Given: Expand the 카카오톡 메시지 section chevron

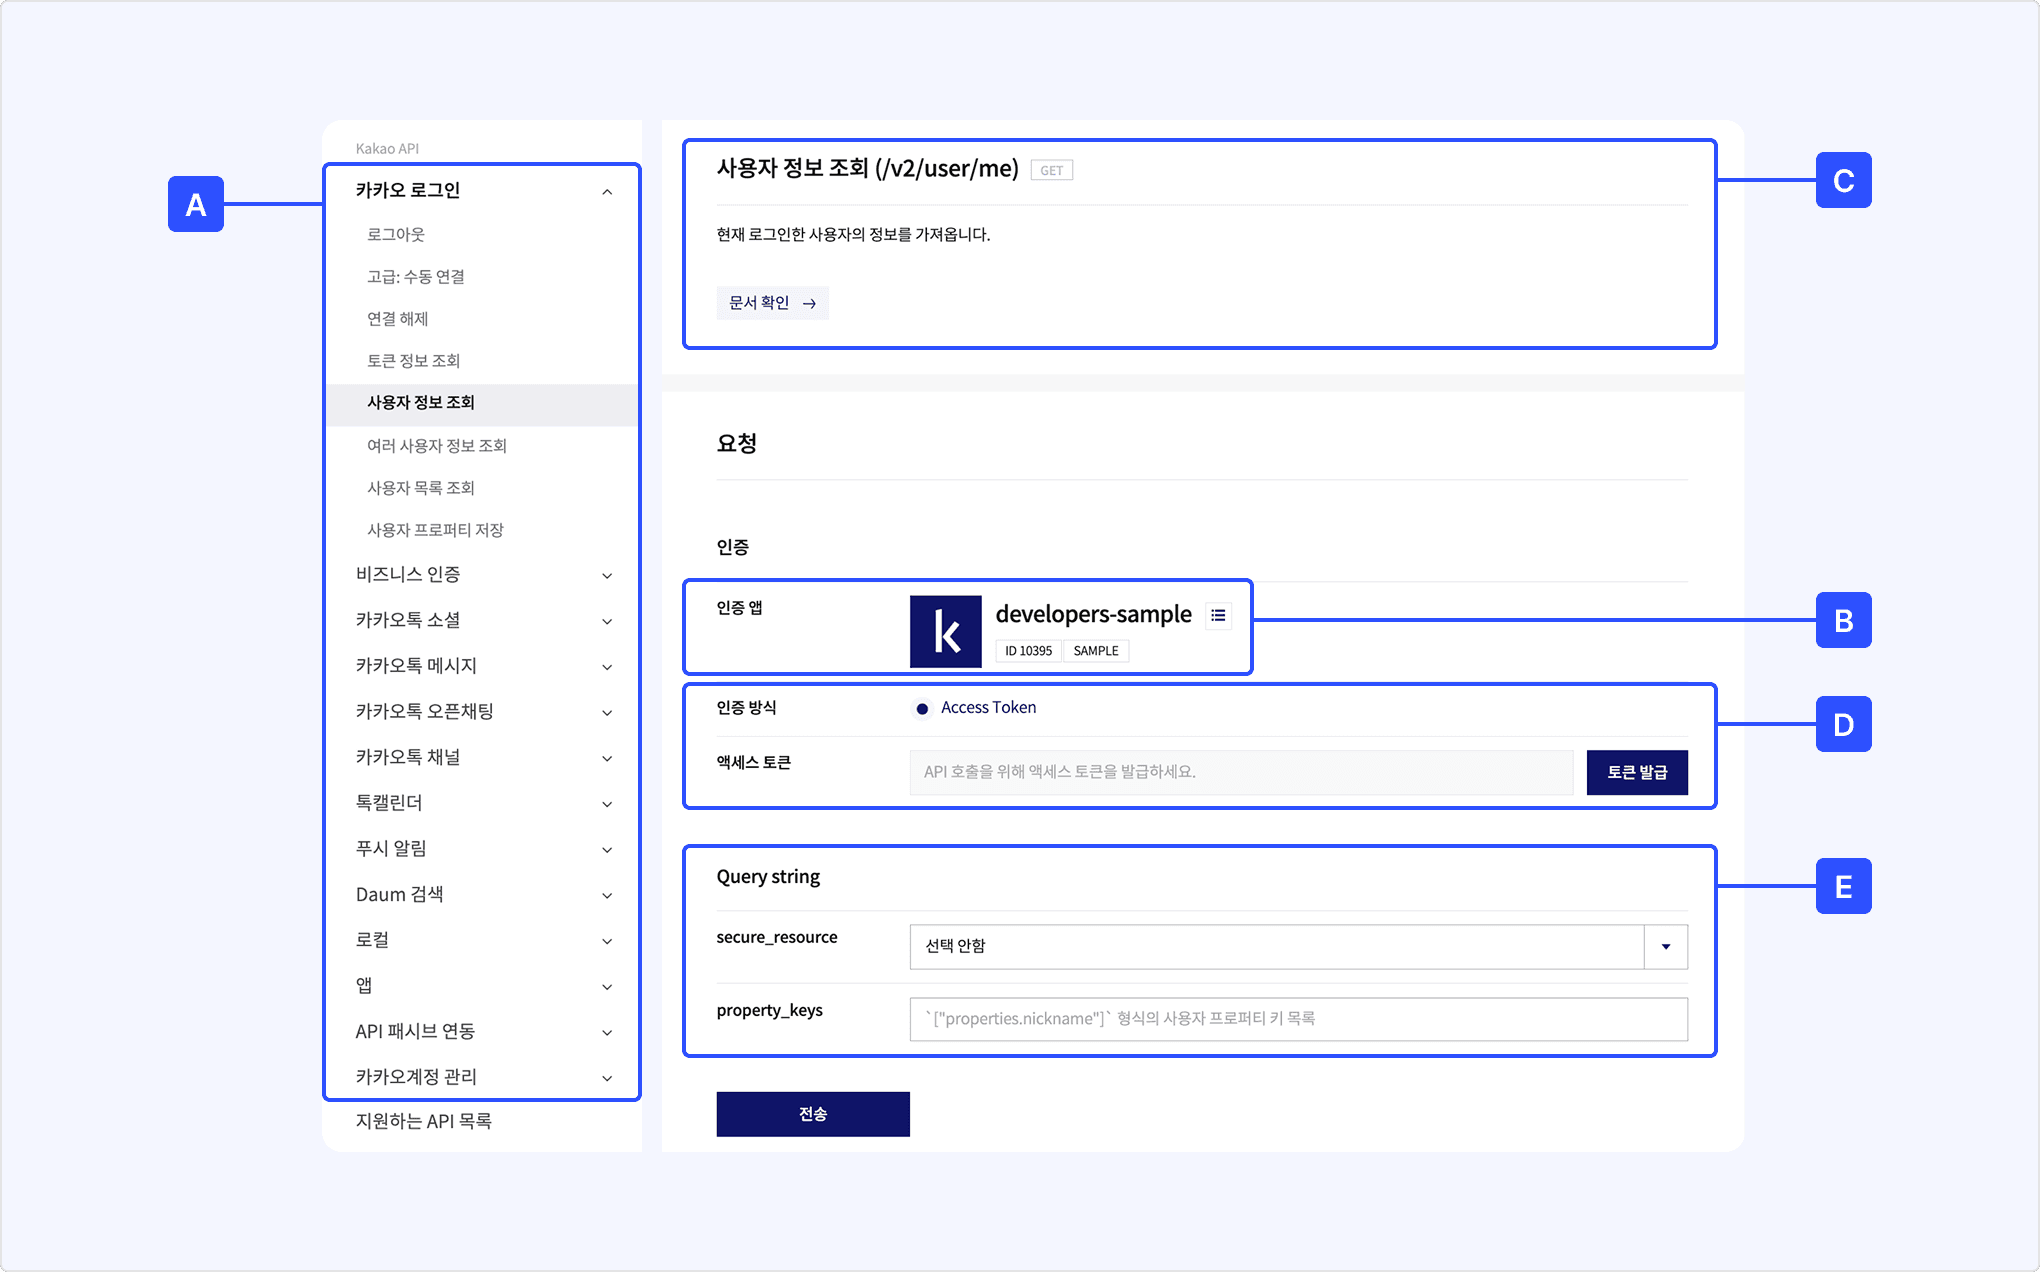Looking at the screenshot, I should coord(607,667).
